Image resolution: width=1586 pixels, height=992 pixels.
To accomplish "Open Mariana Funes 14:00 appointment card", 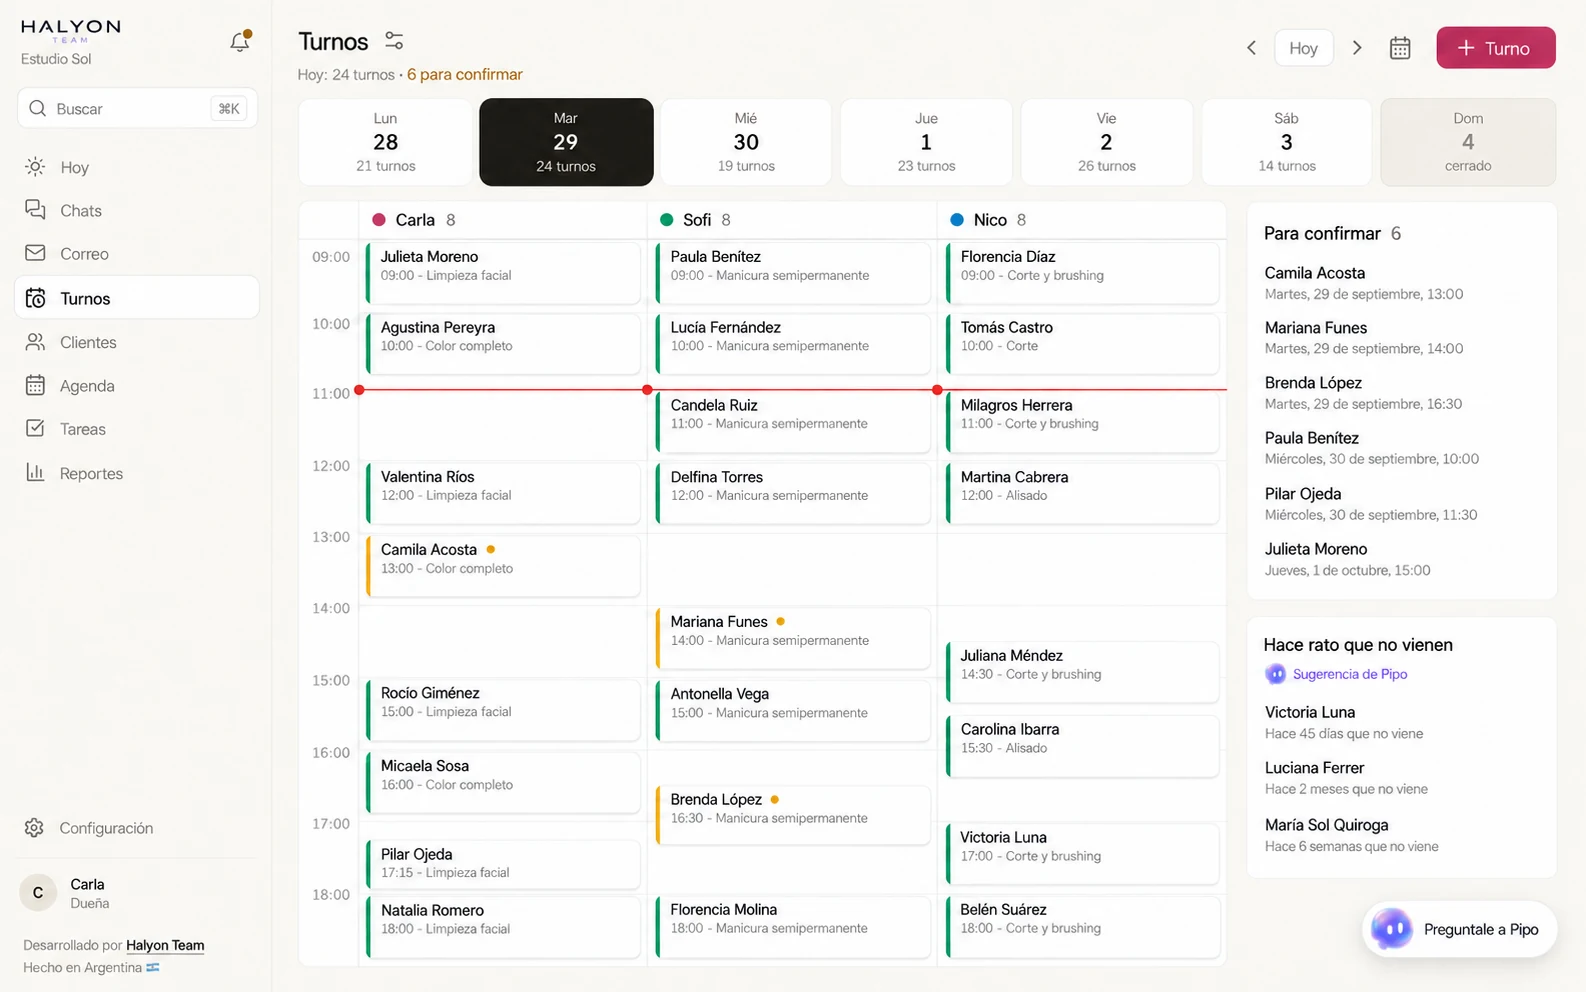I will (x=793, y=638).
